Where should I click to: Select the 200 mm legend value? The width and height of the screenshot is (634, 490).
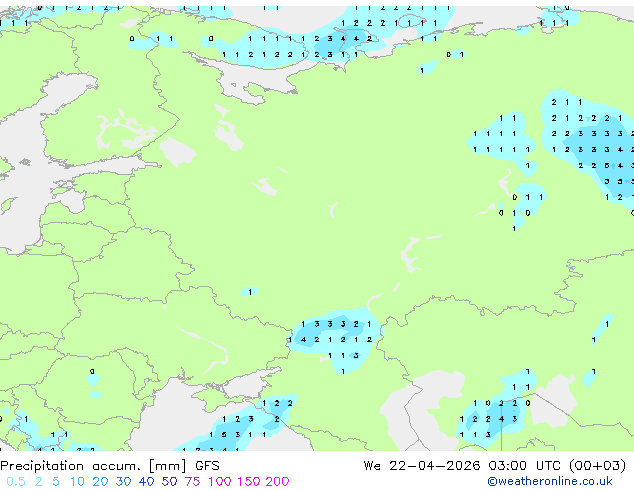277,482
